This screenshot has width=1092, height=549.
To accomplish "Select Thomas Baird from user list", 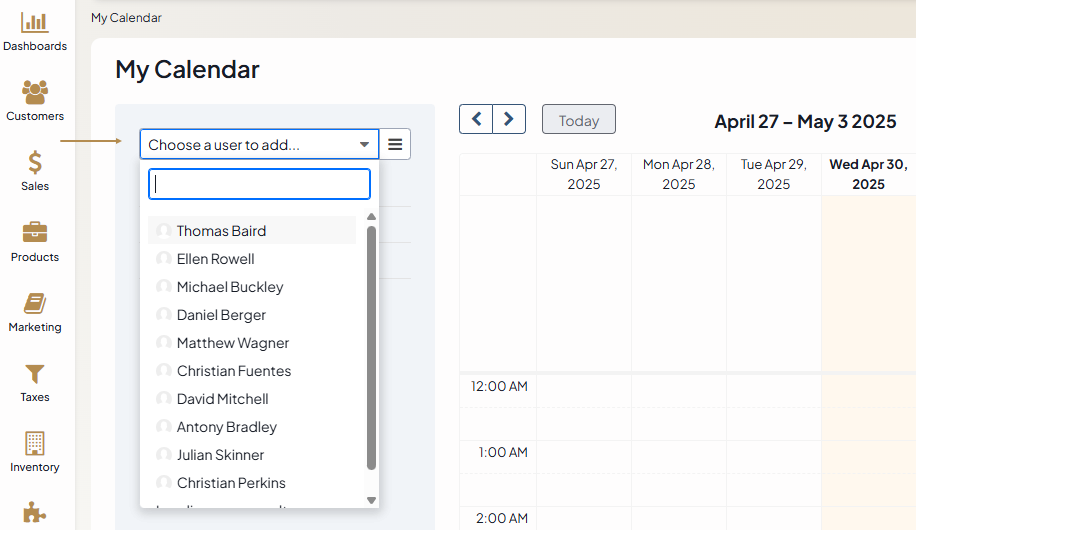I will pyautogui.click(x=221, y=231).
